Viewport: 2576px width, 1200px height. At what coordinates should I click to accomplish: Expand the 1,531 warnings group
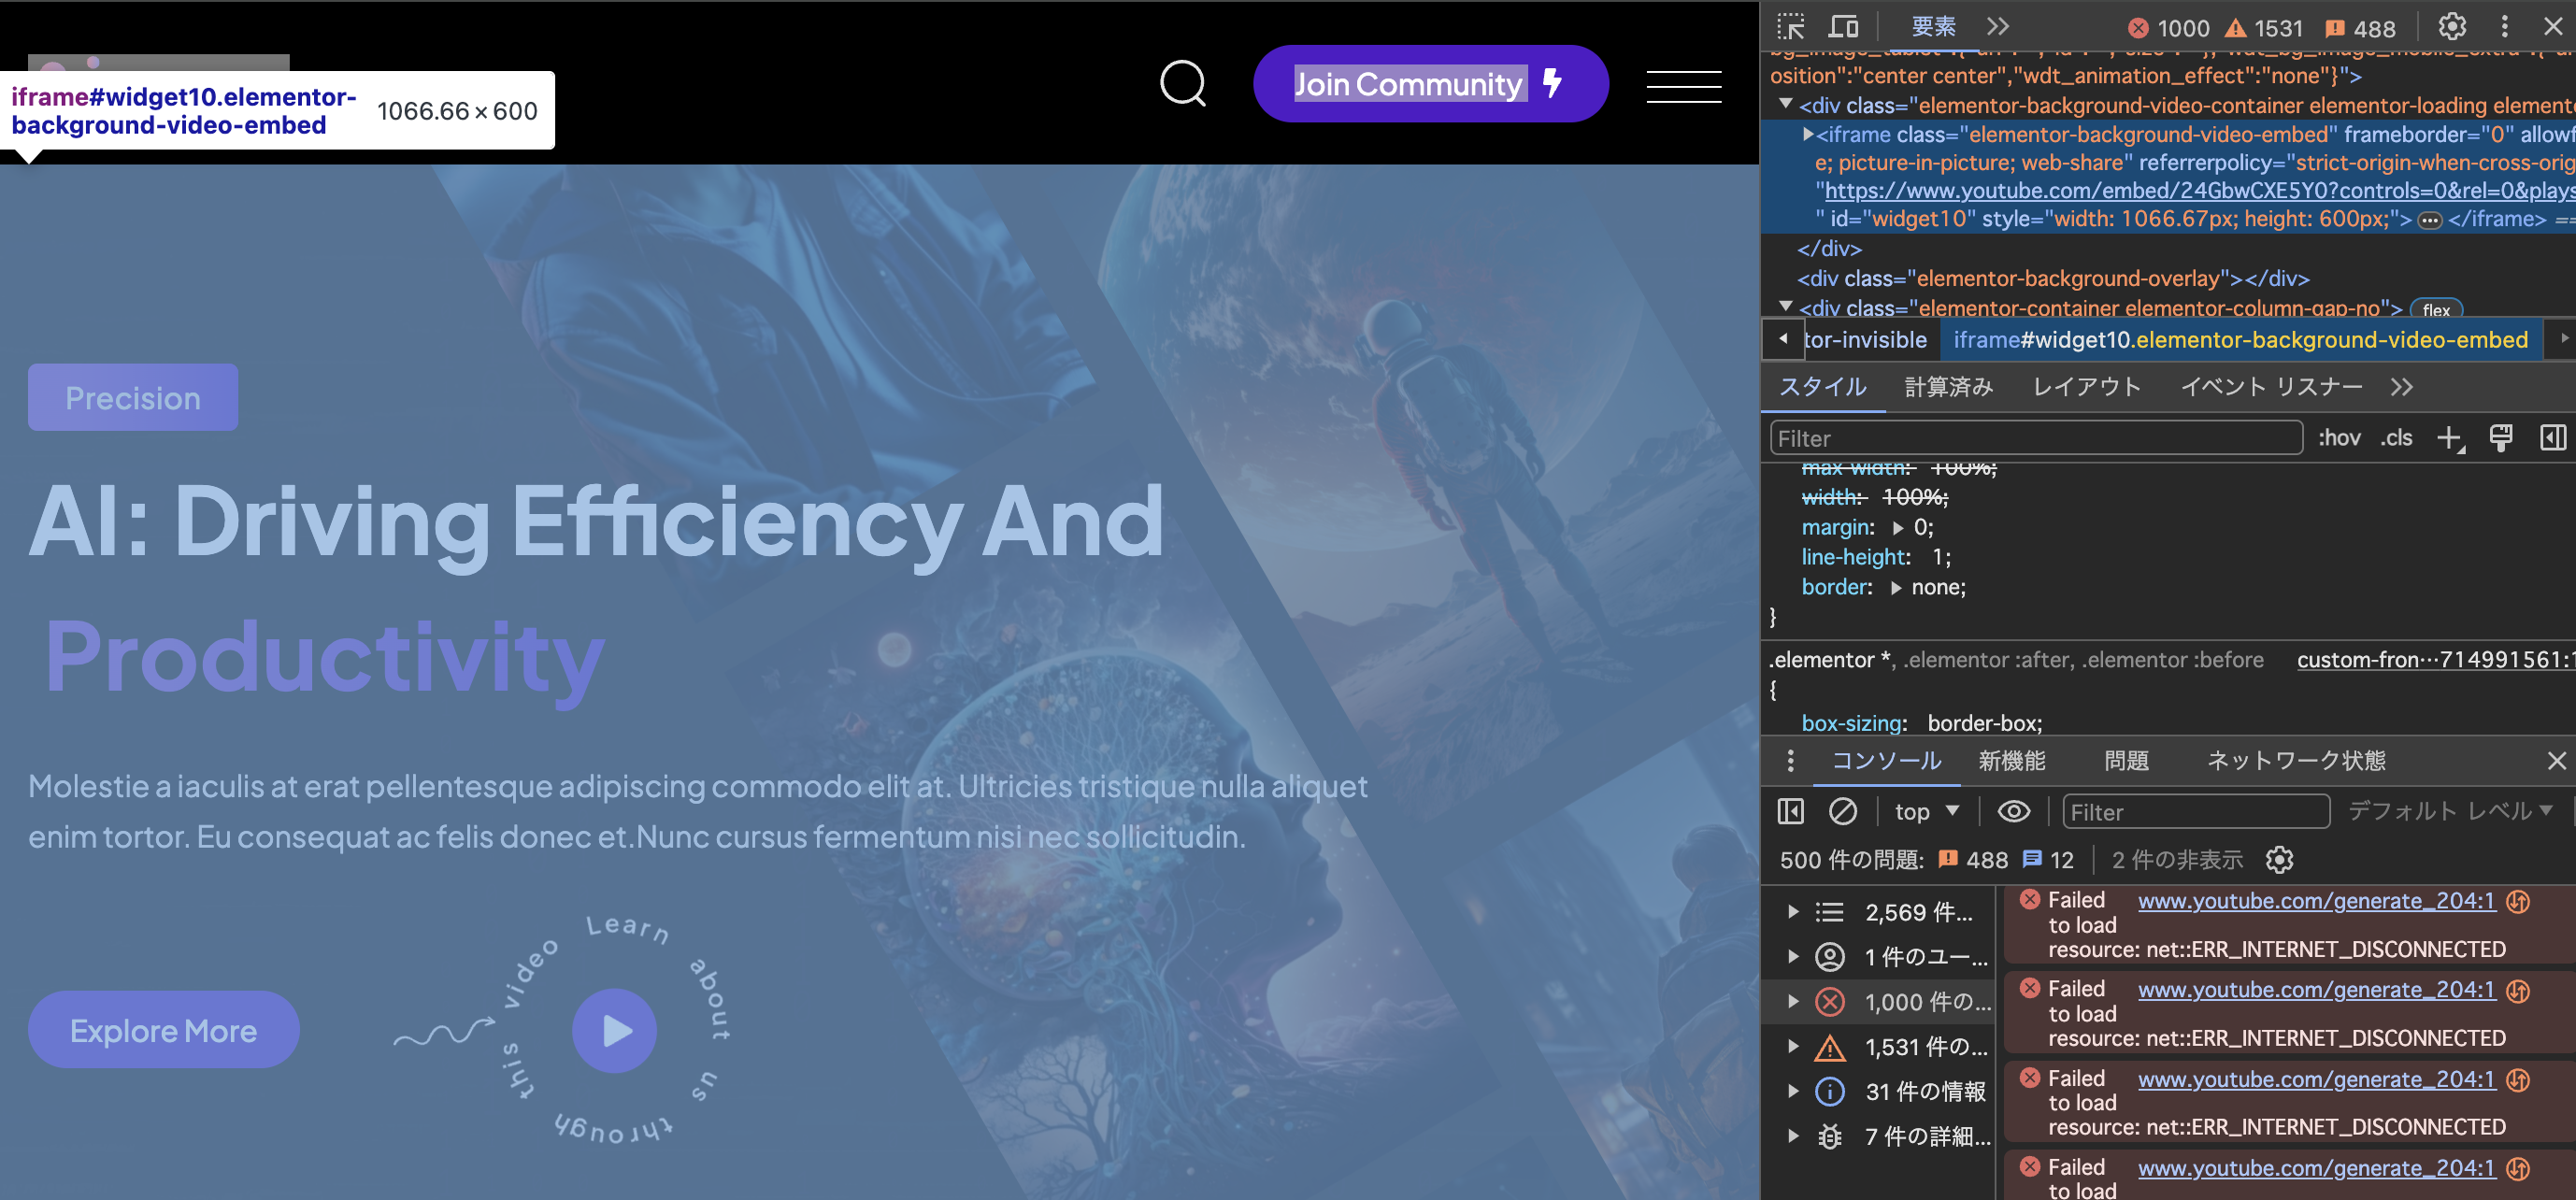[1793, 1047]
